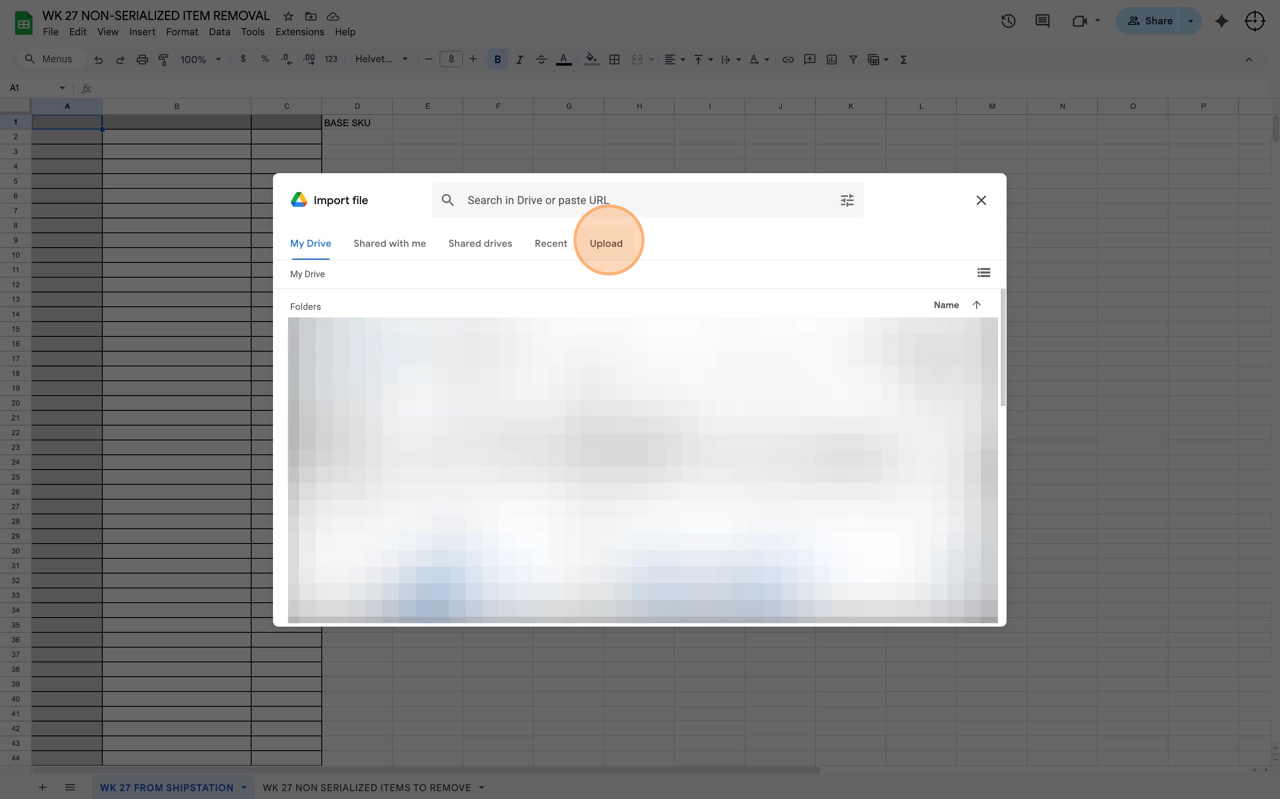The height and width of the screenshot is (799, 1280).
Task: Open the zoom 100% dropdown
Action: pyautogui.click(x=200, y=60)
